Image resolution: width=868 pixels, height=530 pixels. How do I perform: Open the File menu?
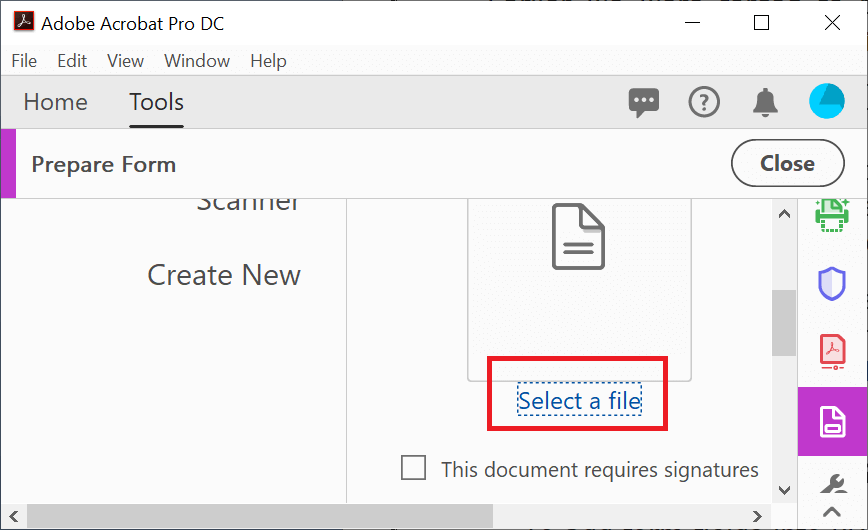coord(24,61)
